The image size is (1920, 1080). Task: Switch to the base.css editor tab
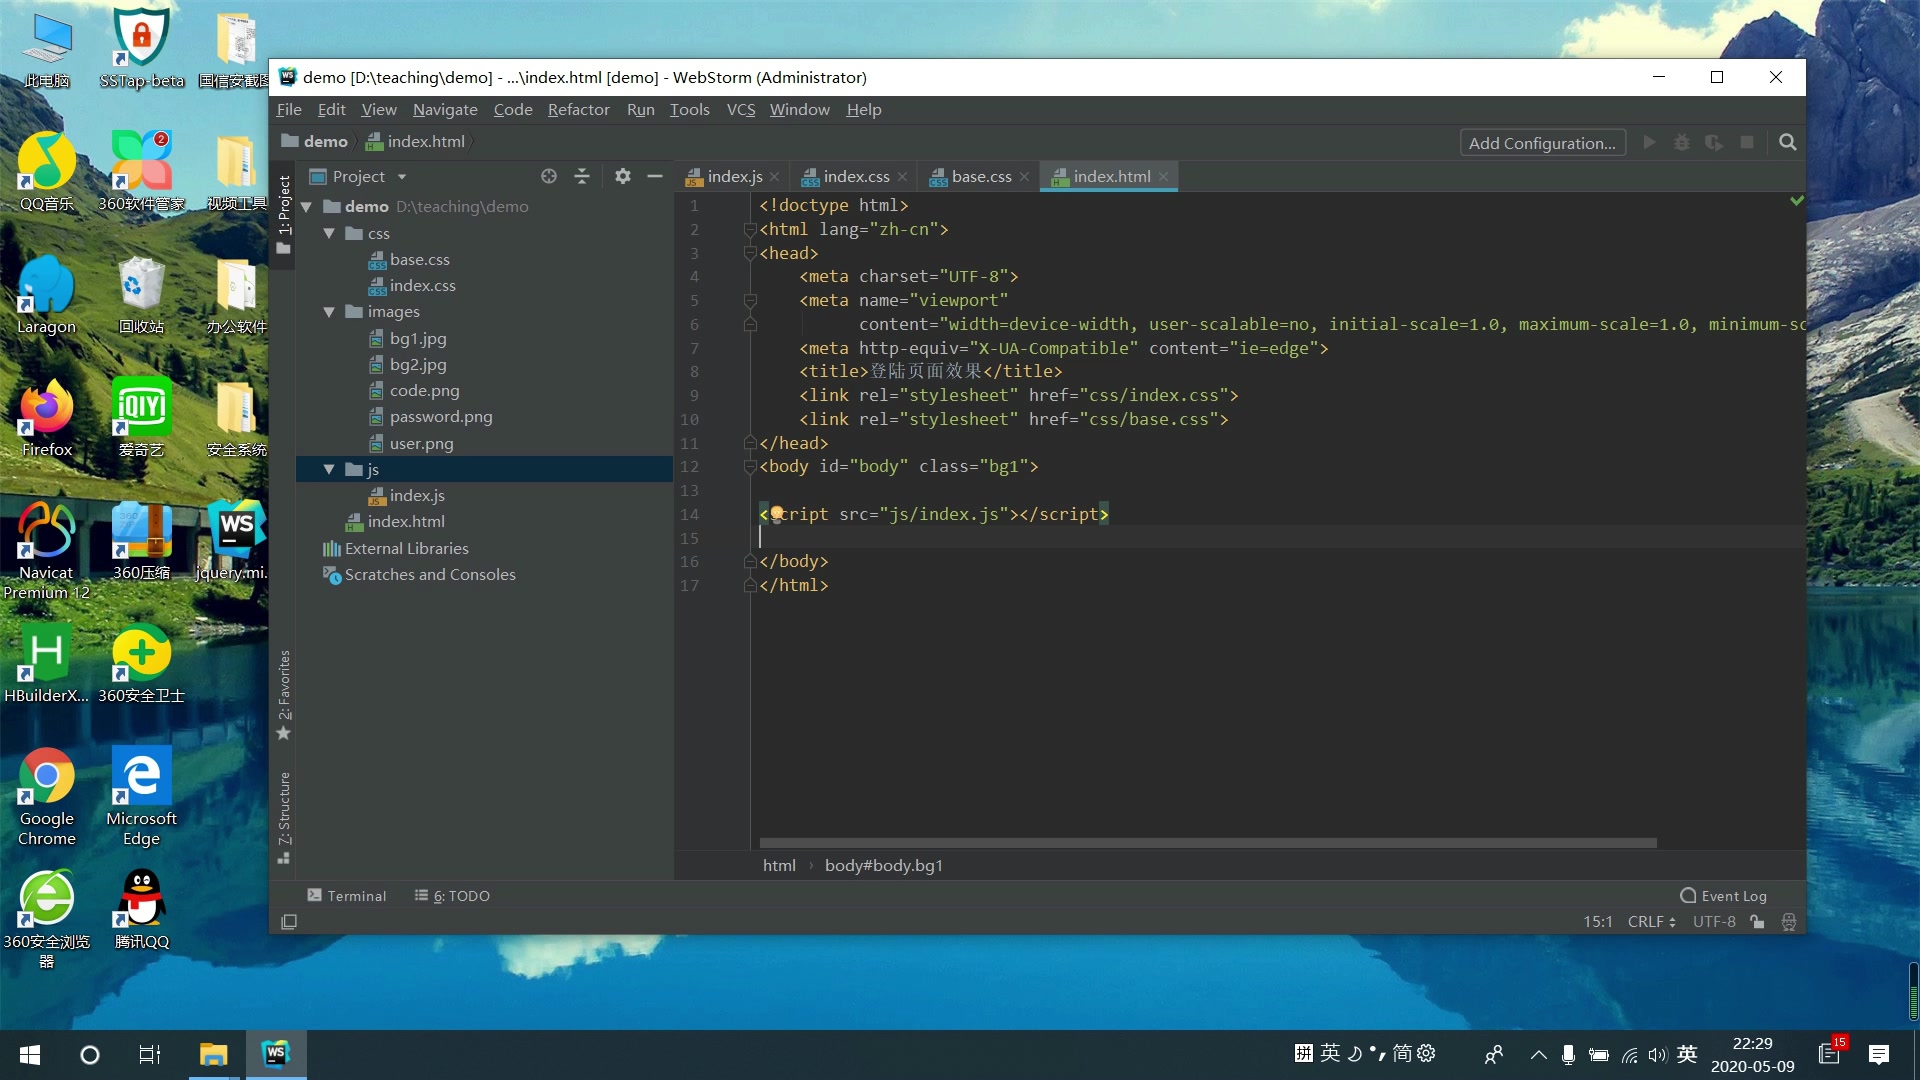point(980,177)
